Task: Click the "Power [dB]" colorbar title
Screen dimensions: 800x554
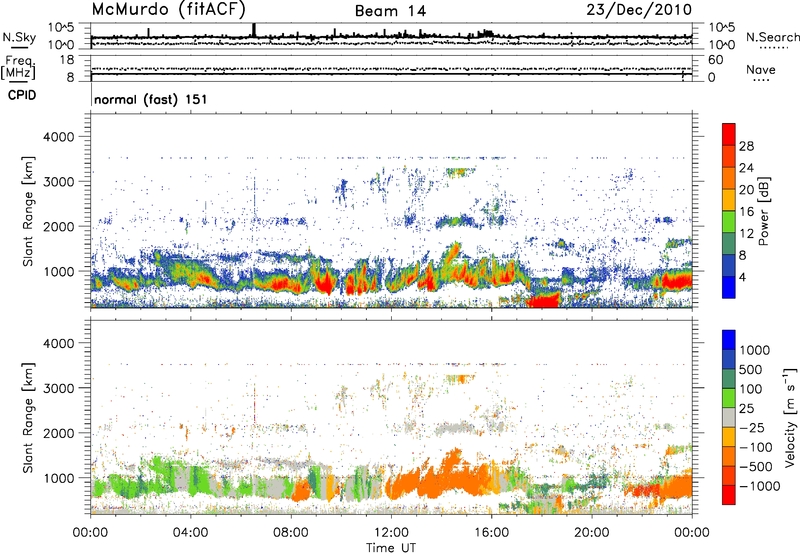Action: click(x=764, y=211)
